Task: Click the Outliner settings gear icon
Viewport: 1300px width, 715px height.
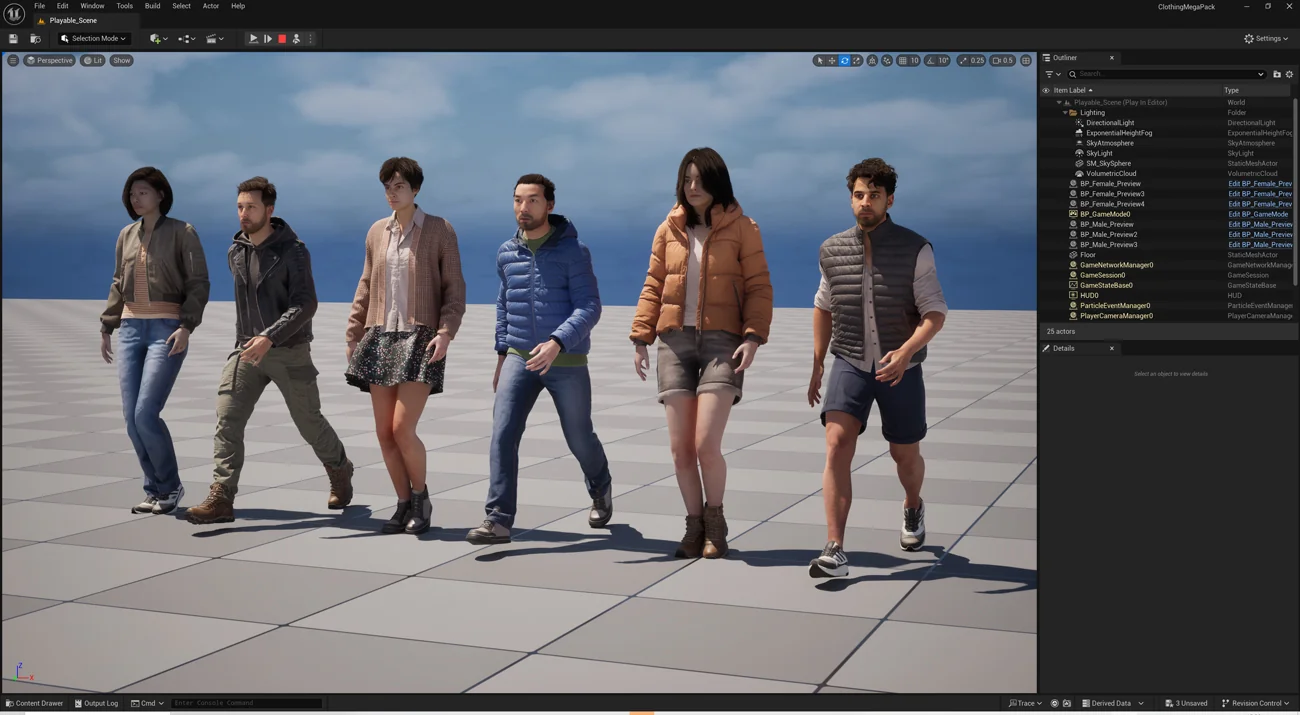Action: point(1289,74)
